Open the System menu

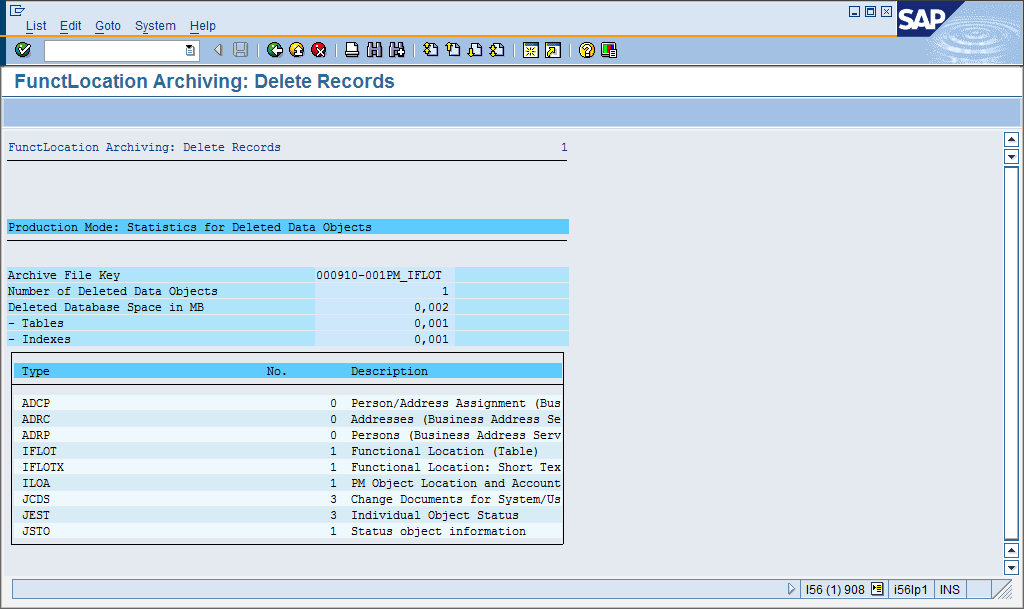click(x=155, y=25)
